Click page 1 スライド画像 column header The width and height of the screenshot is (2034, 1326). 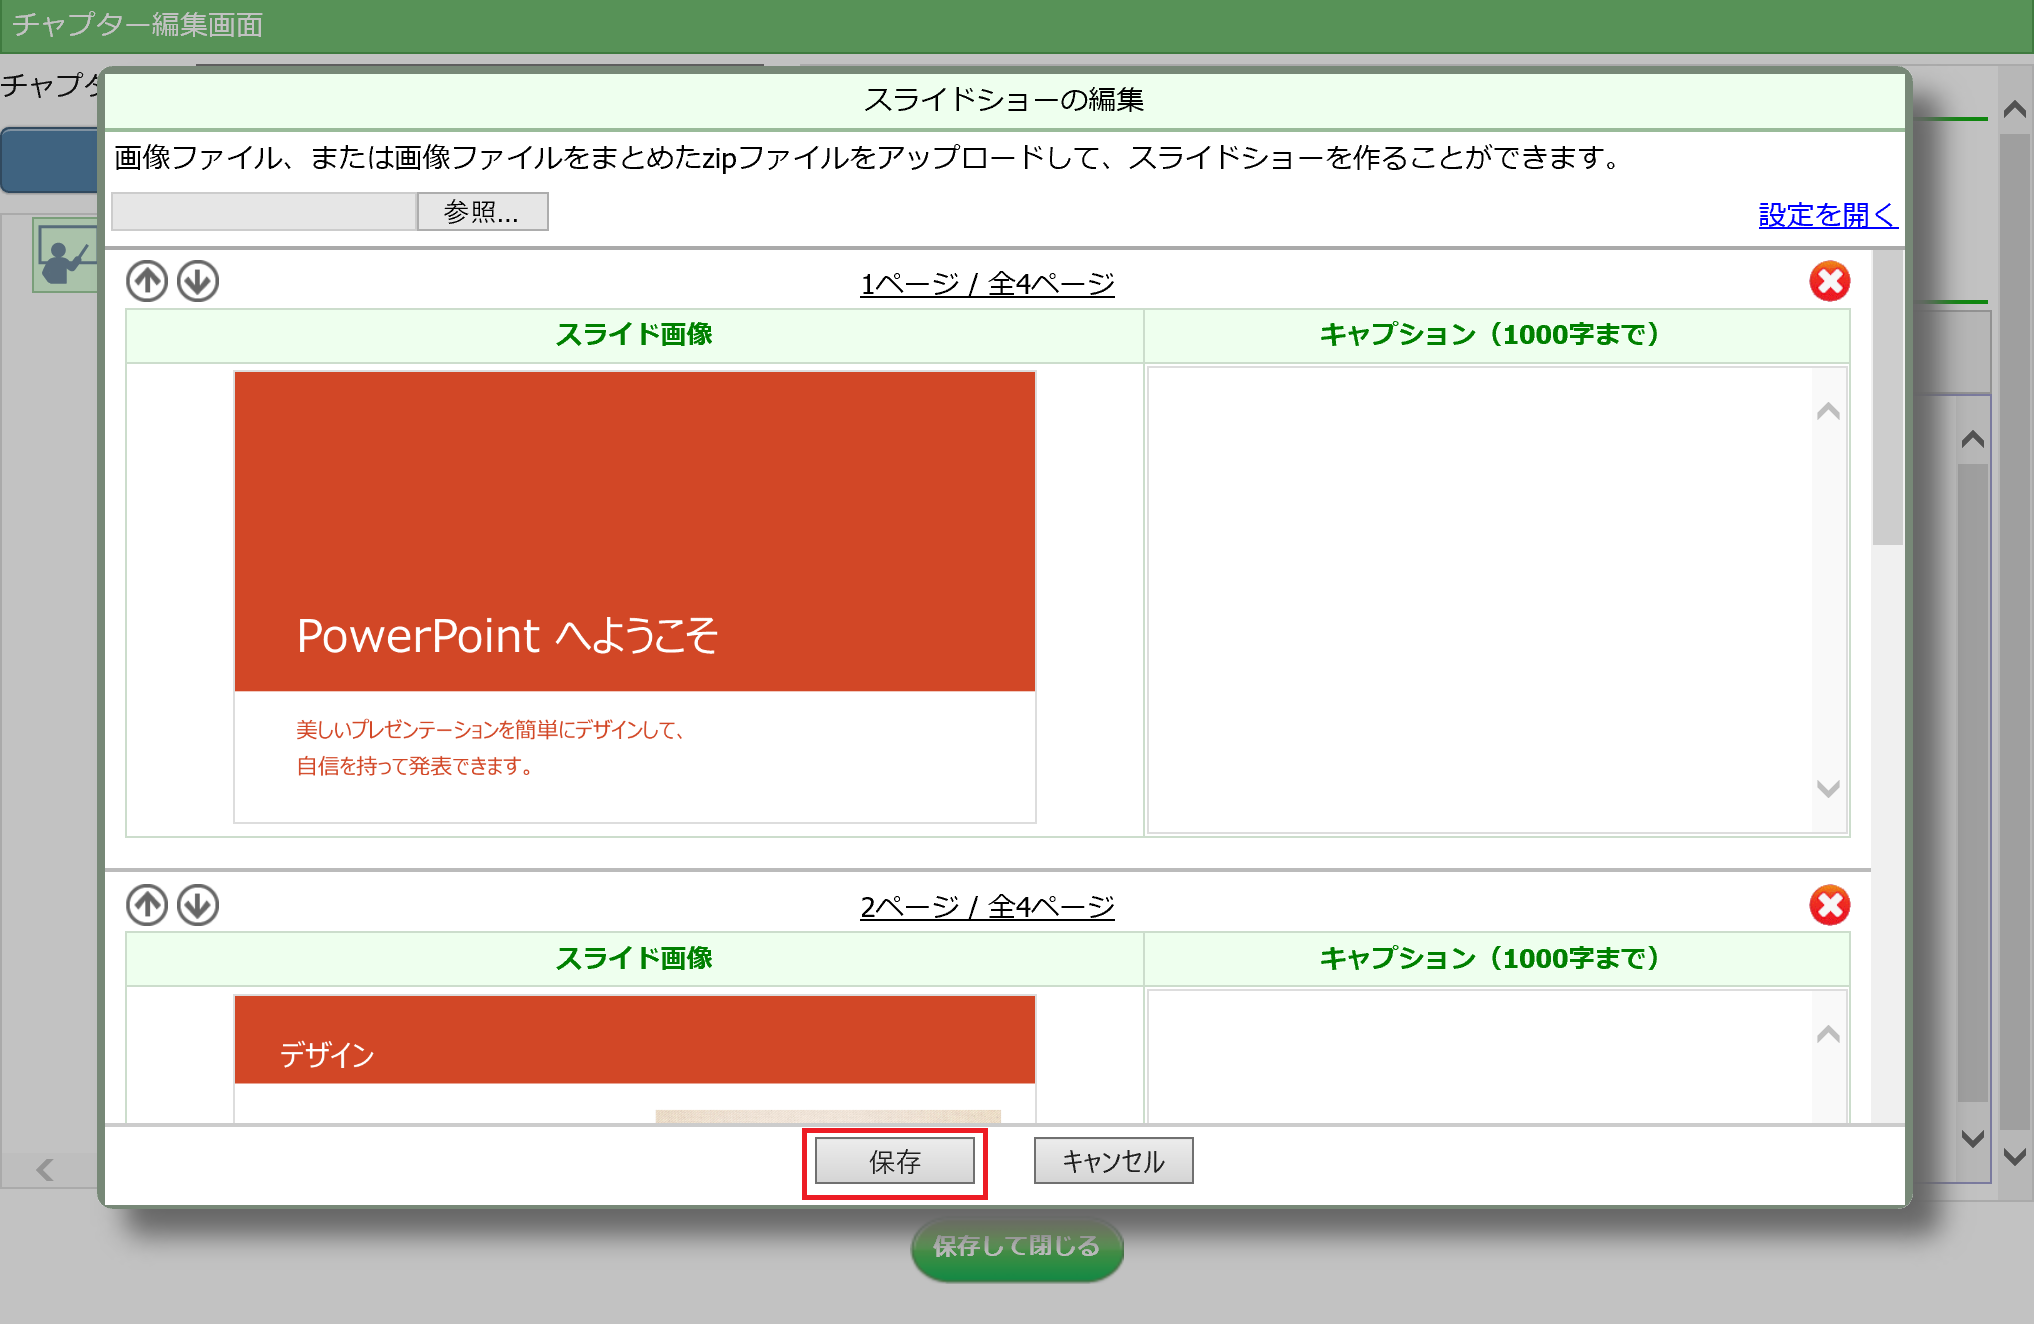(634, 335)
